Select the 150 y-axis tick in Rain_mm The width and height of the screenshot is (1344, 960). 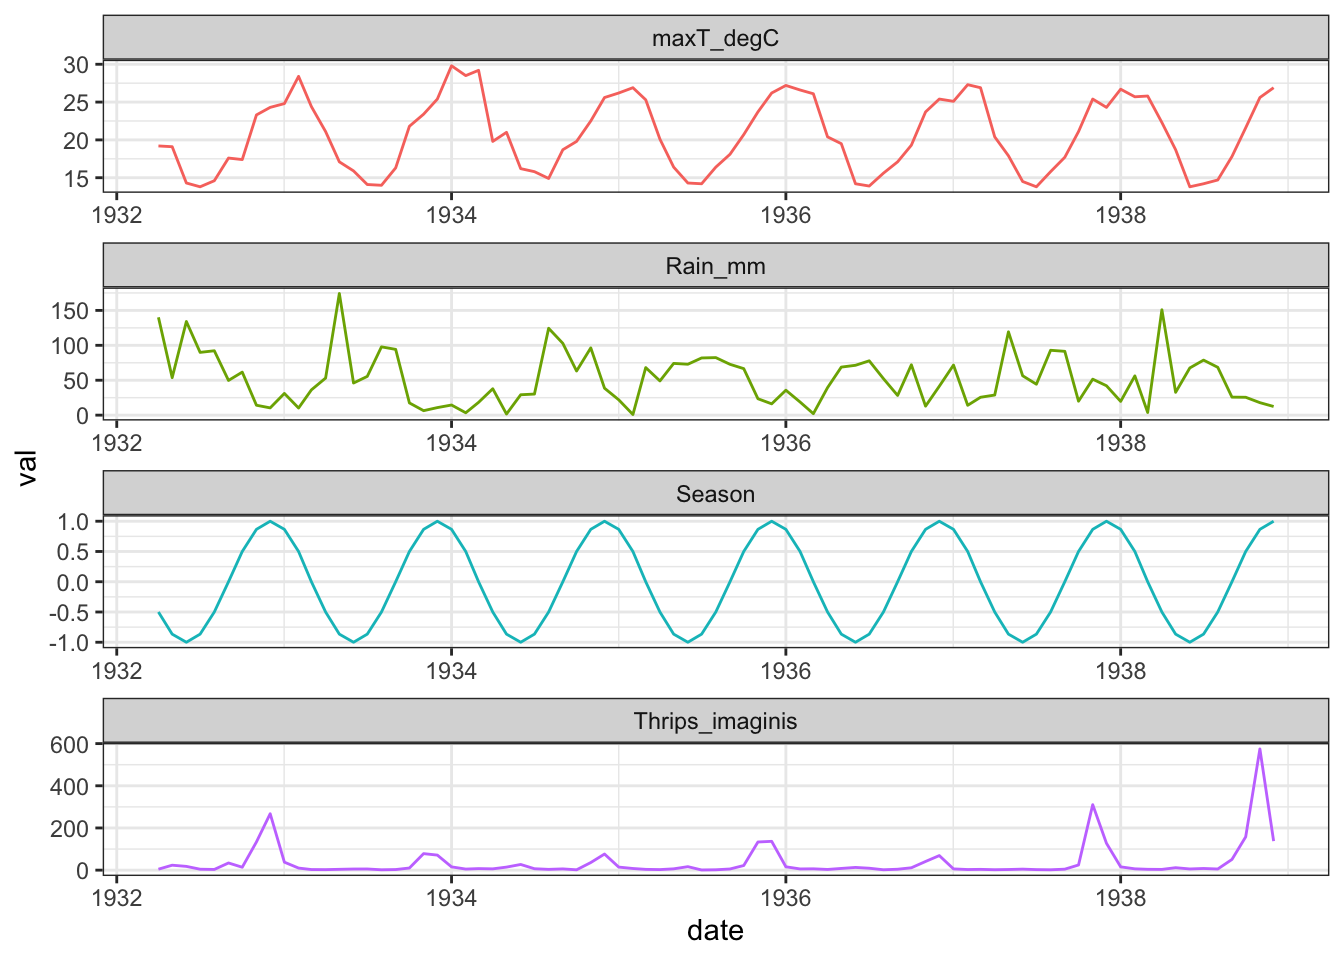click(71, 311)
